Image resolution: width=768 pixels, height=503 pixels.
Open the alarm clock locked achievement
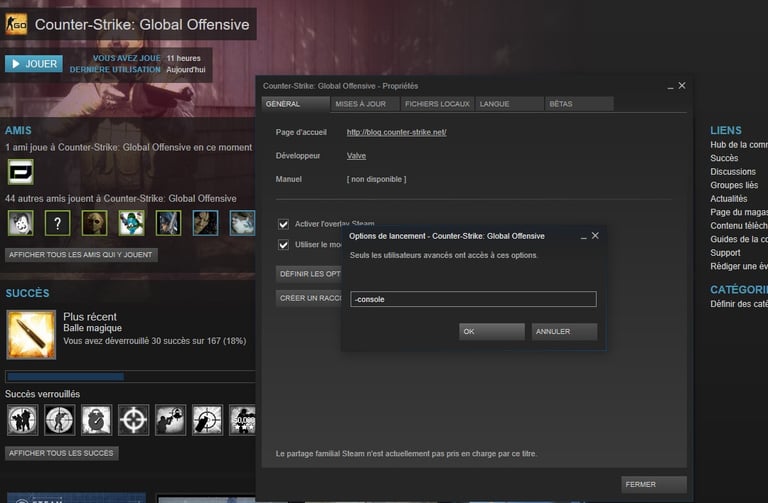[x=96, y=420]
